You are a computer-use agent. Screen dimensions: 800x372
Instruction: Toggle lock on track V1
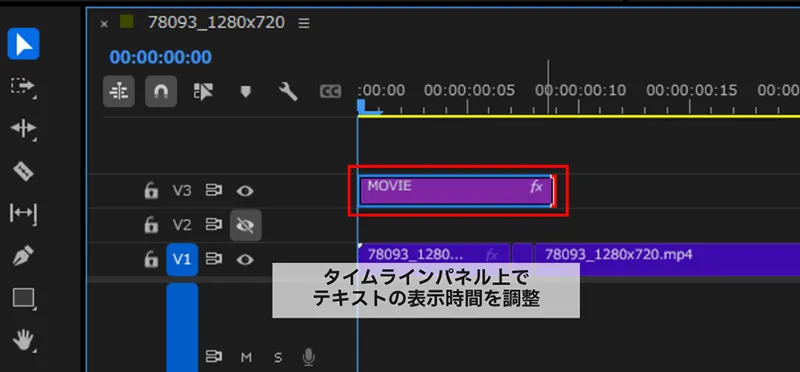pos(151,260)
